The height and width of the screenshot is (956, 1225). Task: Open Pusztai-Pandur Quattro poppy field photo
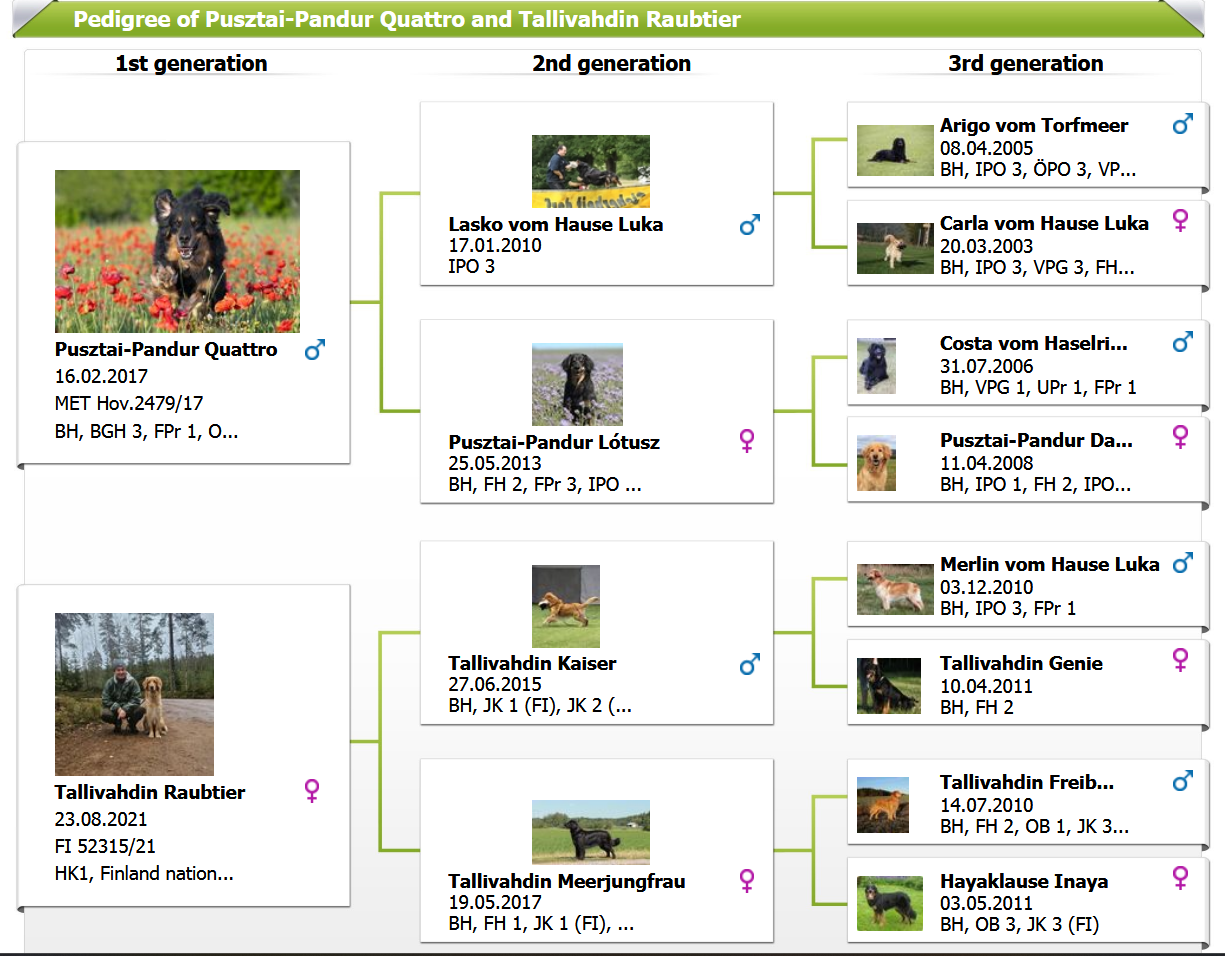click(177, 251)
